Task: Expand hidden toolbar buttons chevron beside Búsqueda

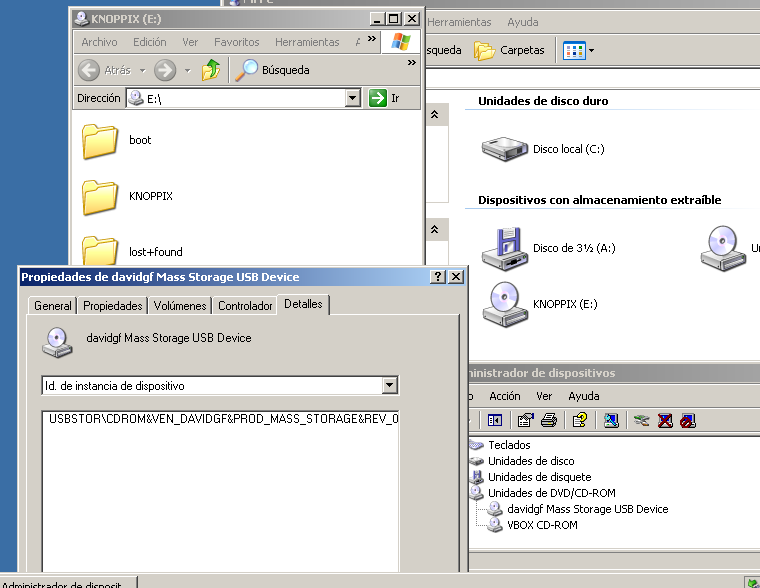Action: coord(412,63)
